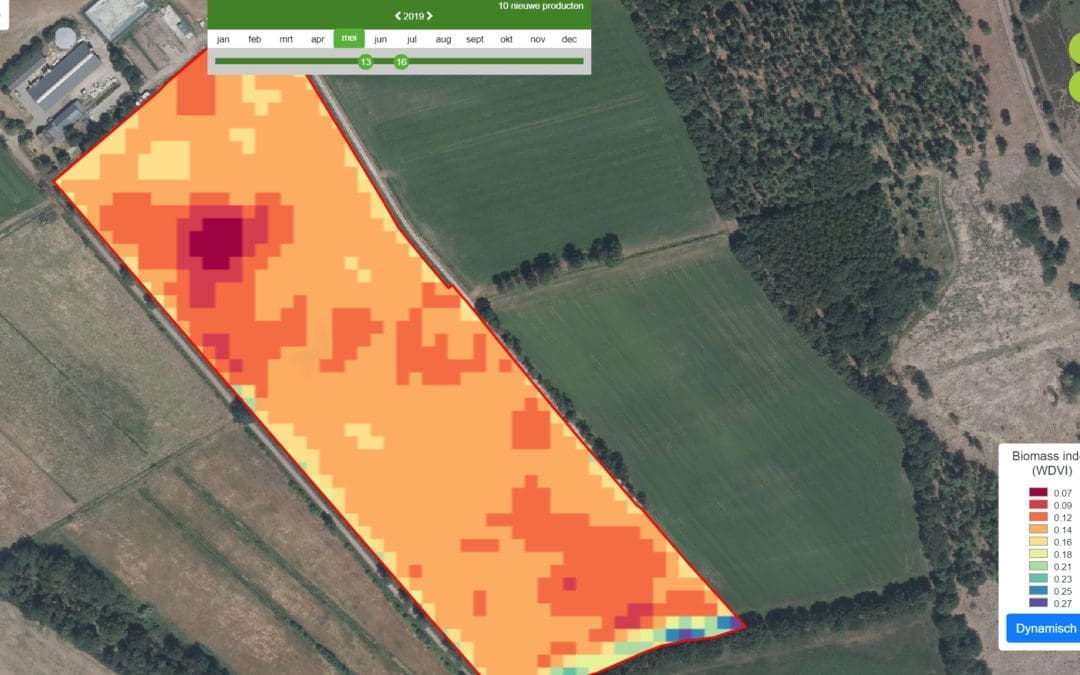Select the month jan
Viewport: 1080px width, 675px height.
[x=223, y=39]
